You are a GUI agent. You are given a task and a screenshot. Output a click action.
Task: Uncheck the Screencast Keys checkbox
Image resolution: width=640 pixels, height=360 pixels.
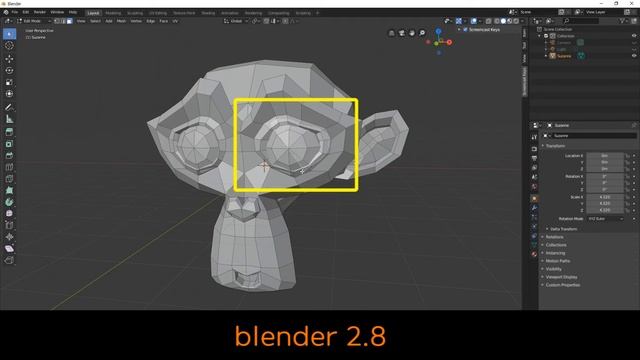point(465,30)
